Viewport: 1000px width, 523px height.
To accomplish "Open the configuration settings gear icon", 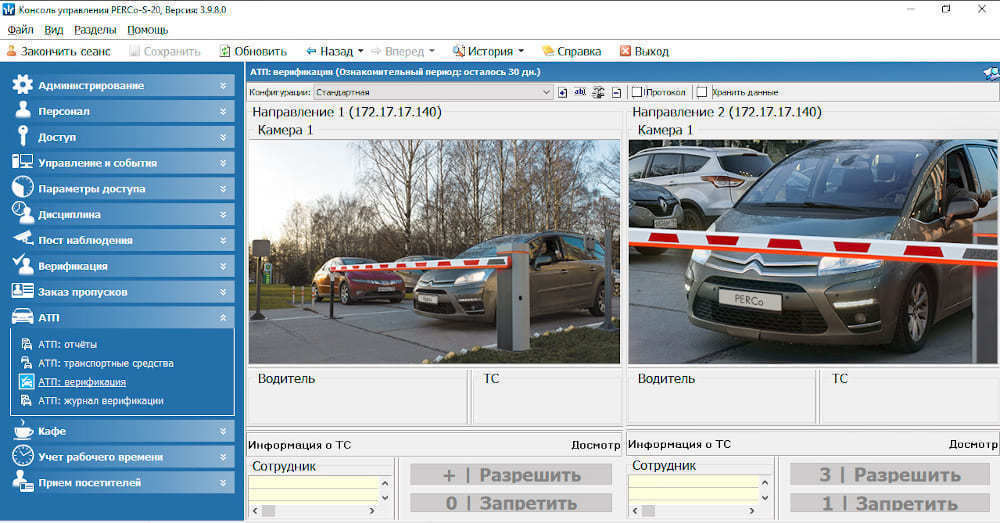I will 598,92.
